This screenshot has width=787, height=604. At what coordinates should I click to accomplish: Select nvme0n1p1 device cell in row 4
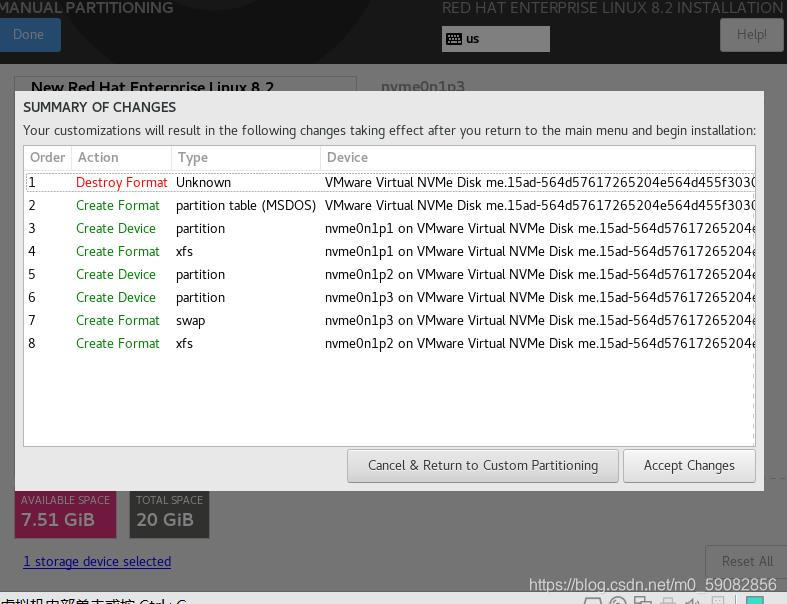540,252
